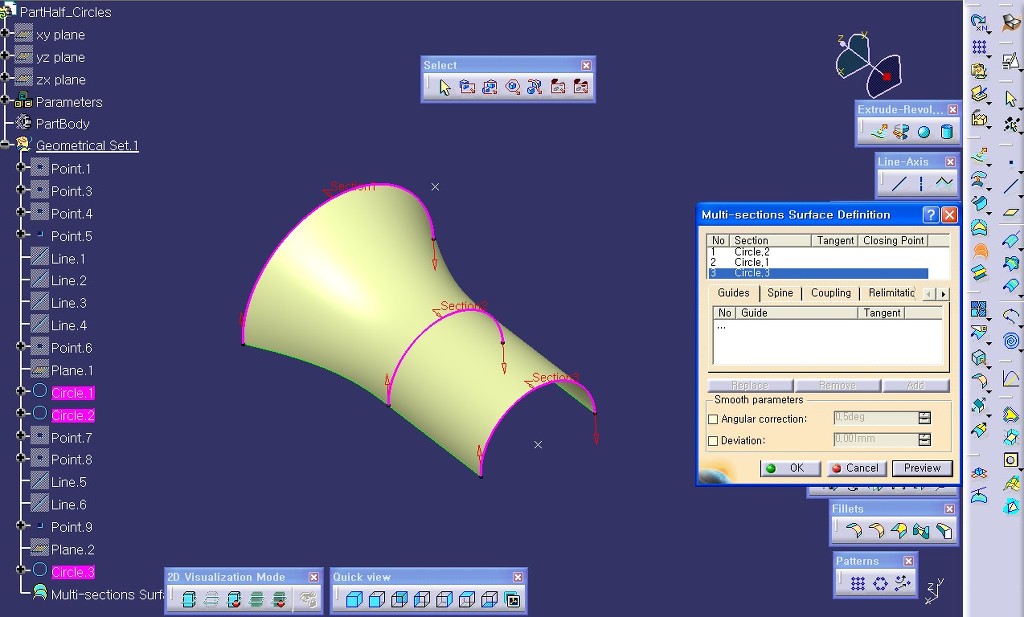The width and height of the screenshot is (1024, 617).
Task: Choose the Polyline tool in Line-Axis toolbar
Action: (944, 183)
